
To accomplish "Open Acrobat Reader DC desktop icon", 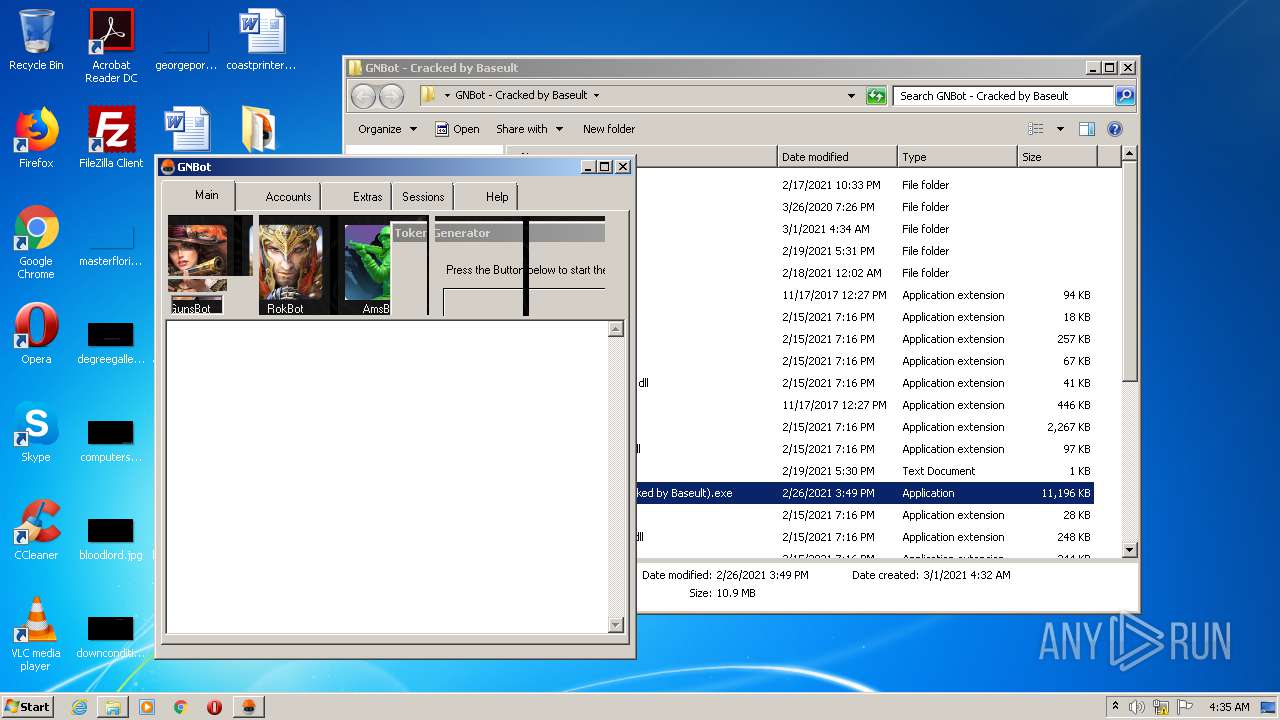I will tap(111, 46).
